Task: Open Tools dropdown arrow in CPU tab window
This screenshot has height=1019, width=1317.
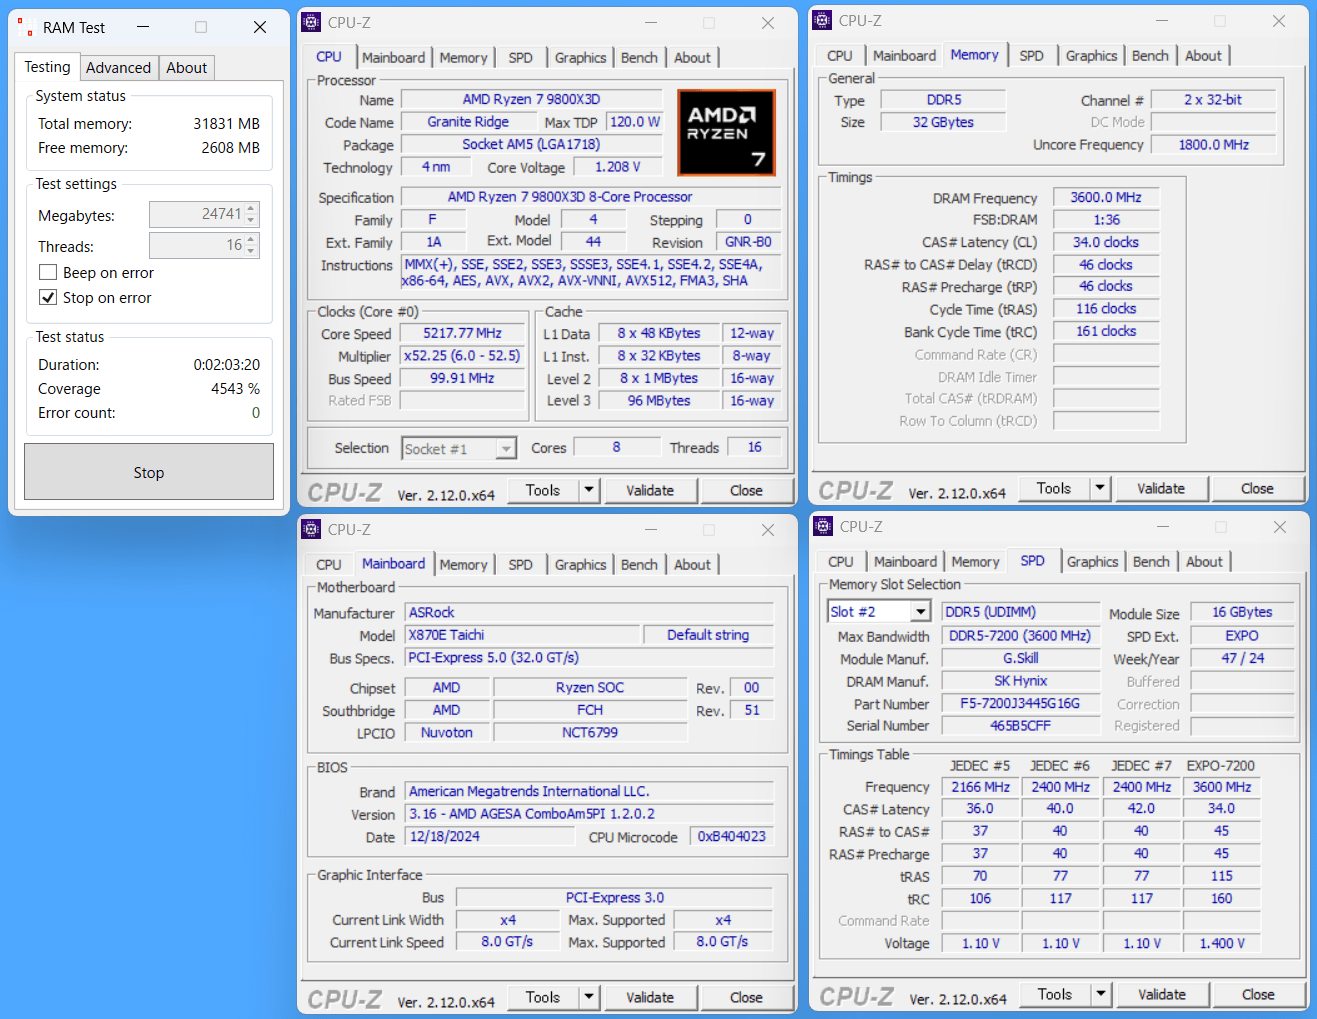Action: point(589,490)
